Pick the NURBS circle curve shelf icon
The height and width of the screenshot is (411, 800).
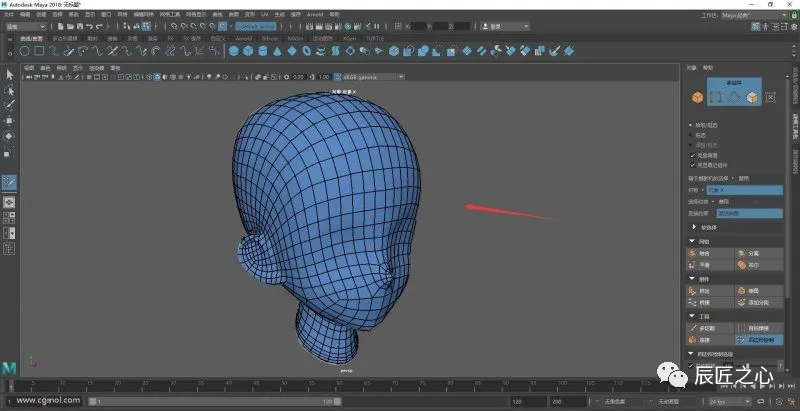[24, 50]
